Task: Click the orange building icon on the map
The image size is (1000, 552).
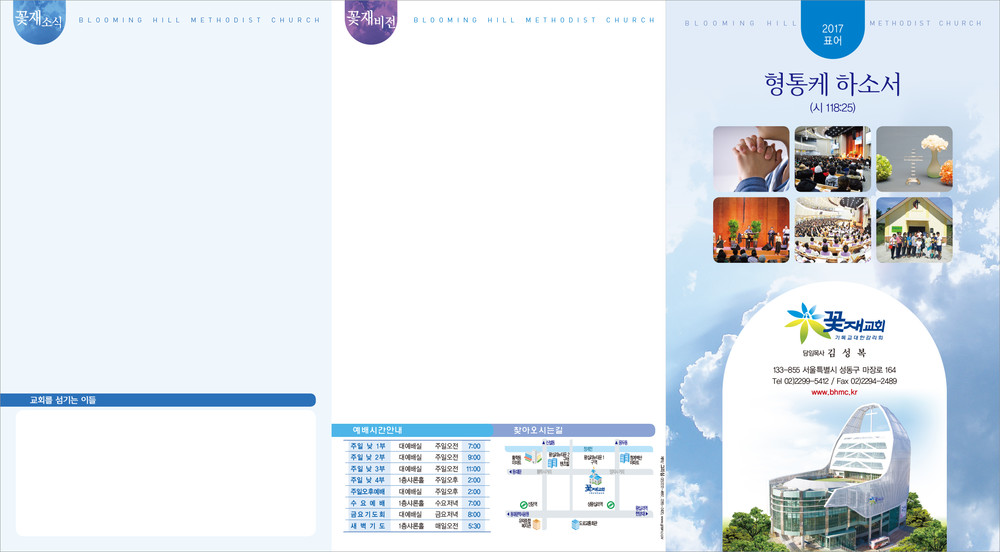Action: tap(537, 523)
